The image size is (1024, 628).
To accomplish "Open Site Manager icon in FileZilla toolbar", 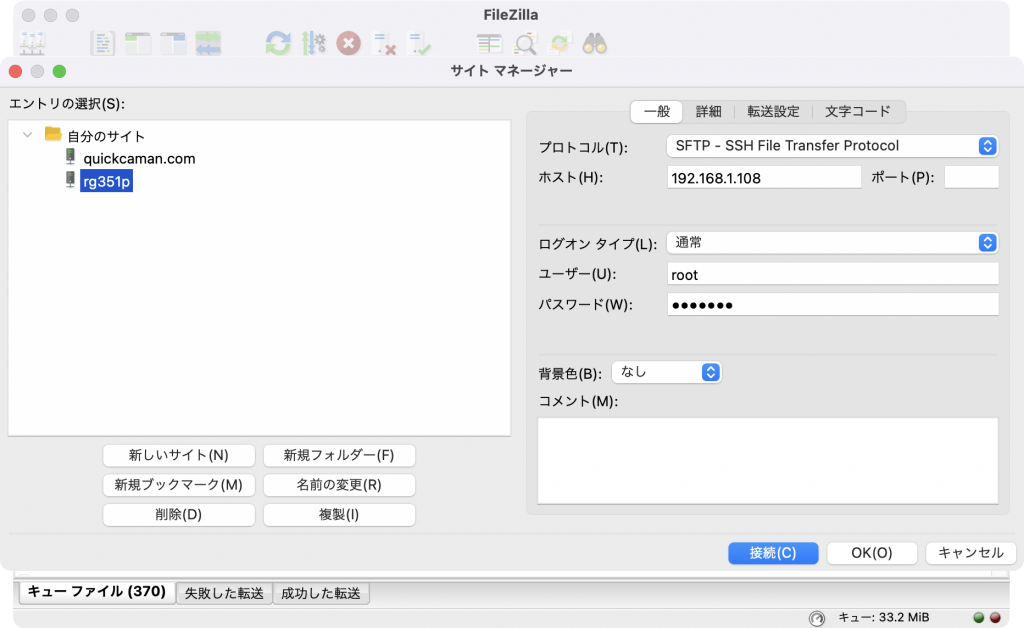I will coord(31,44).
